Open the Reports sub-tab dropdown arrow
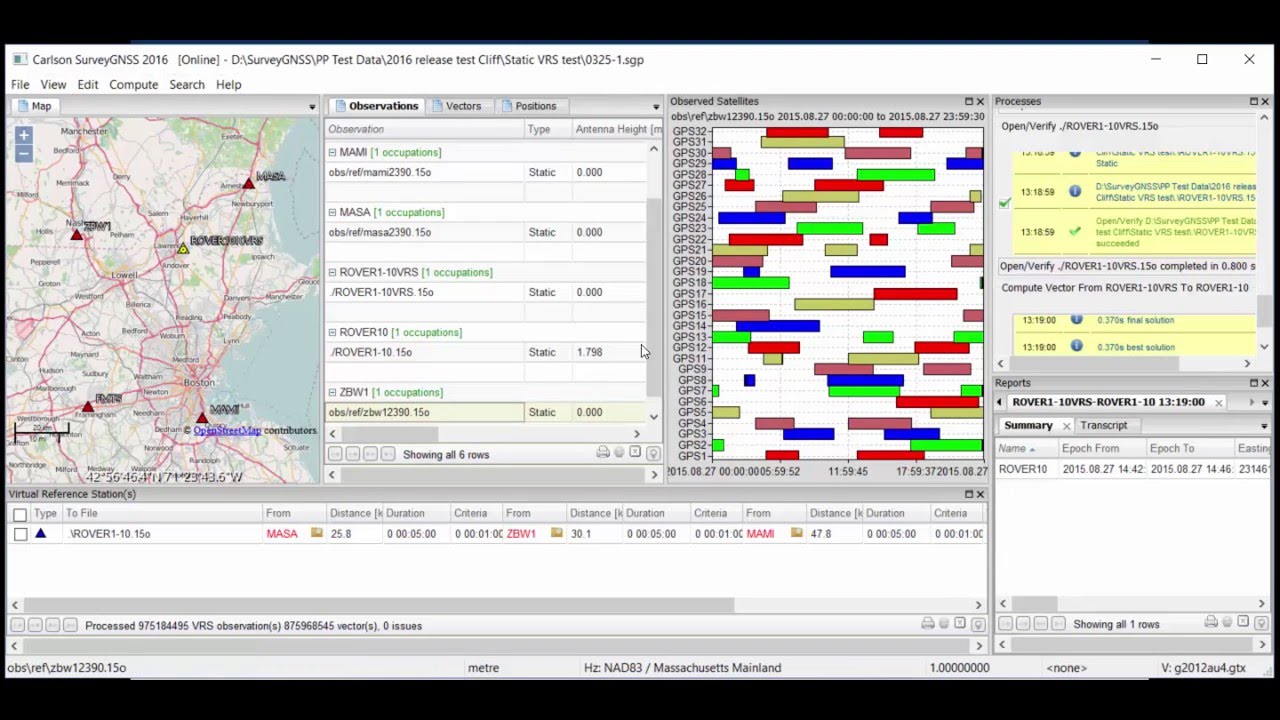This screenshot has height=720, width=1280. pyautogui.click(x=1264, y=426)
